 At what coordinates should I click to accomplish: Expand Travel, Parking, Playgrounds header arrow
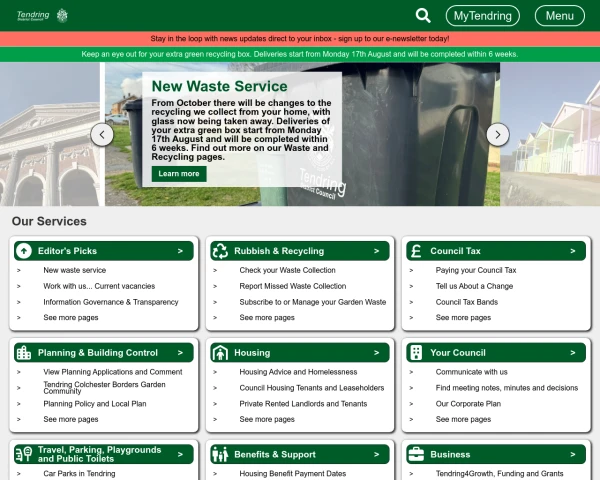[x=180, y=454]
